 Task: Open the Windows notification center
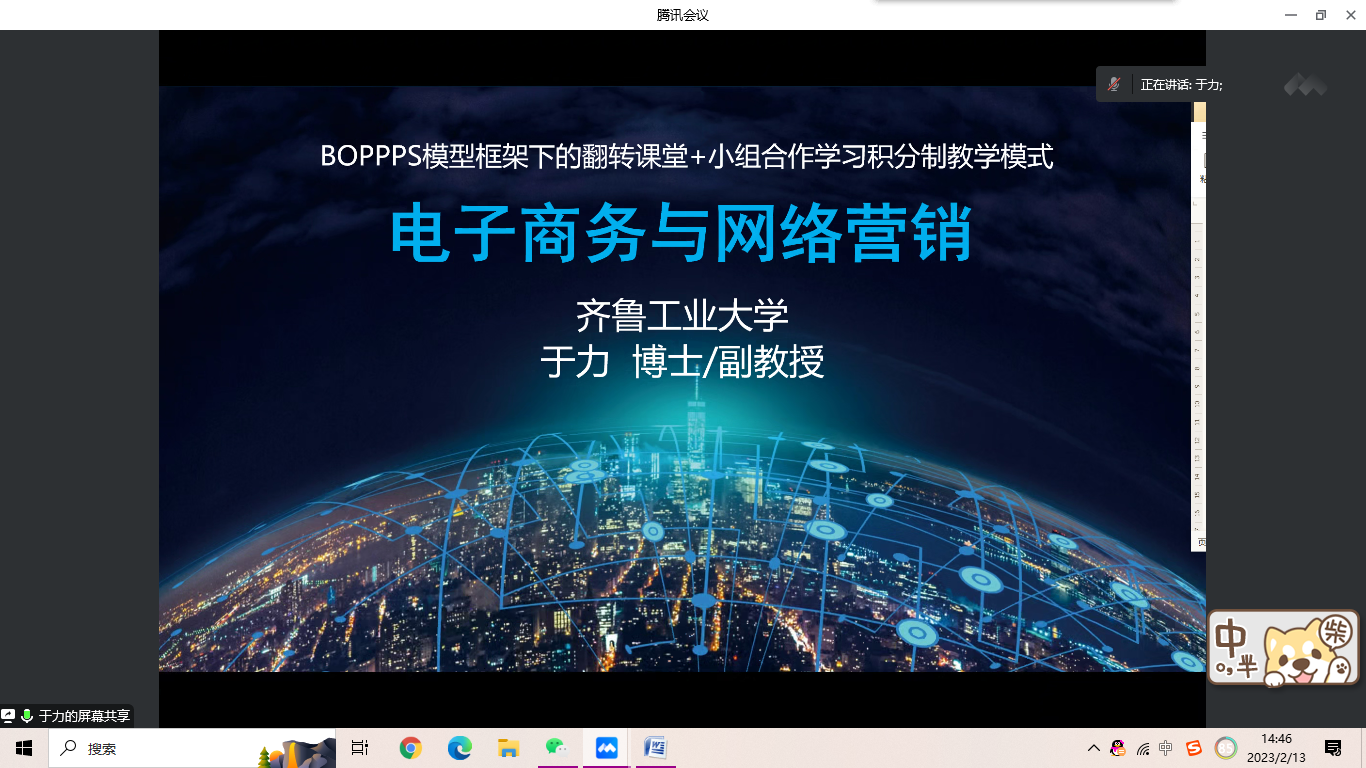(1333, 748)
